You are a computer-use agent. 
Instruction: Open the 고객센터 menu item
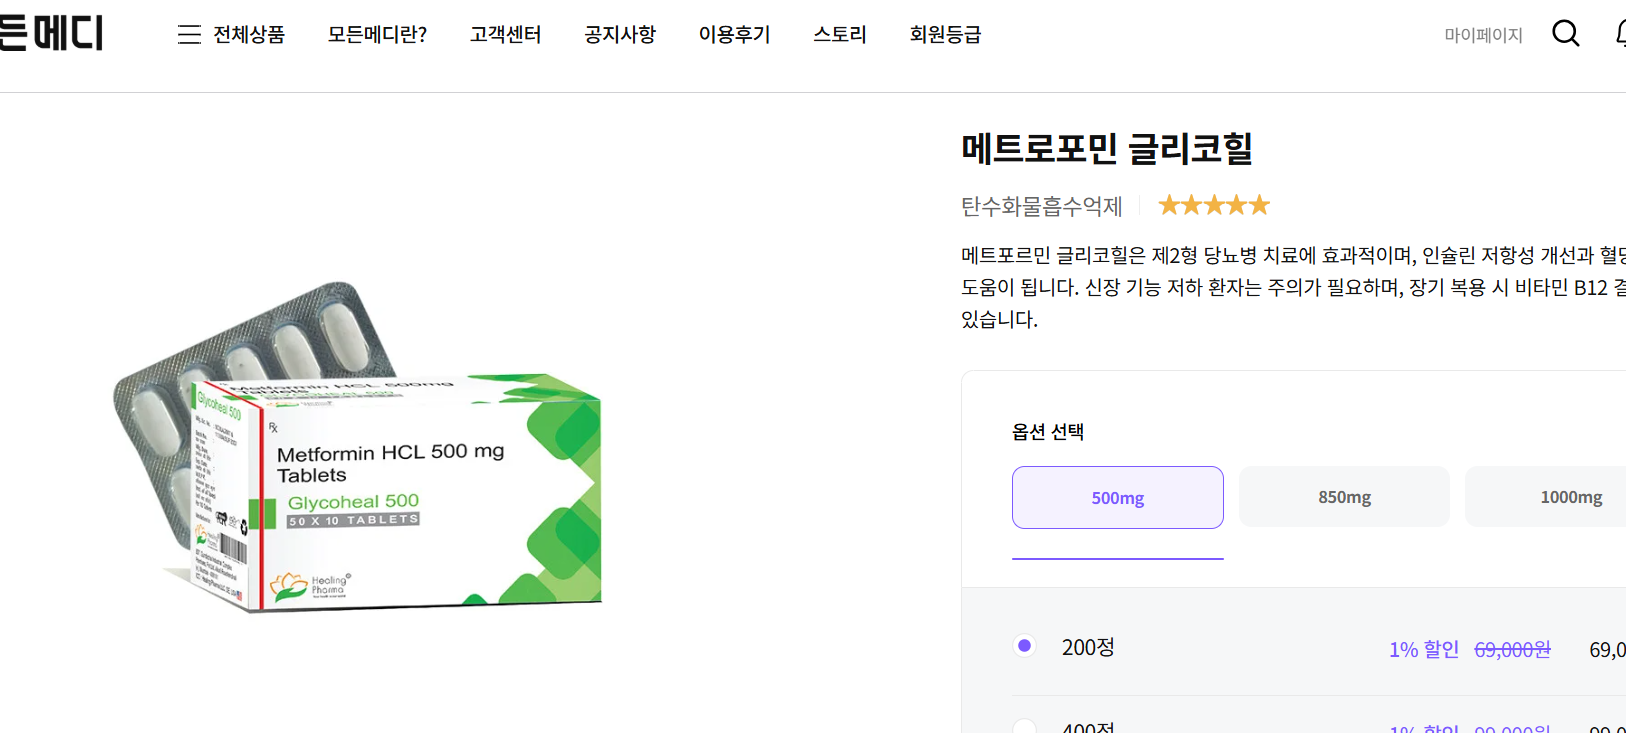pyautogui.click(x=506, y=35)
